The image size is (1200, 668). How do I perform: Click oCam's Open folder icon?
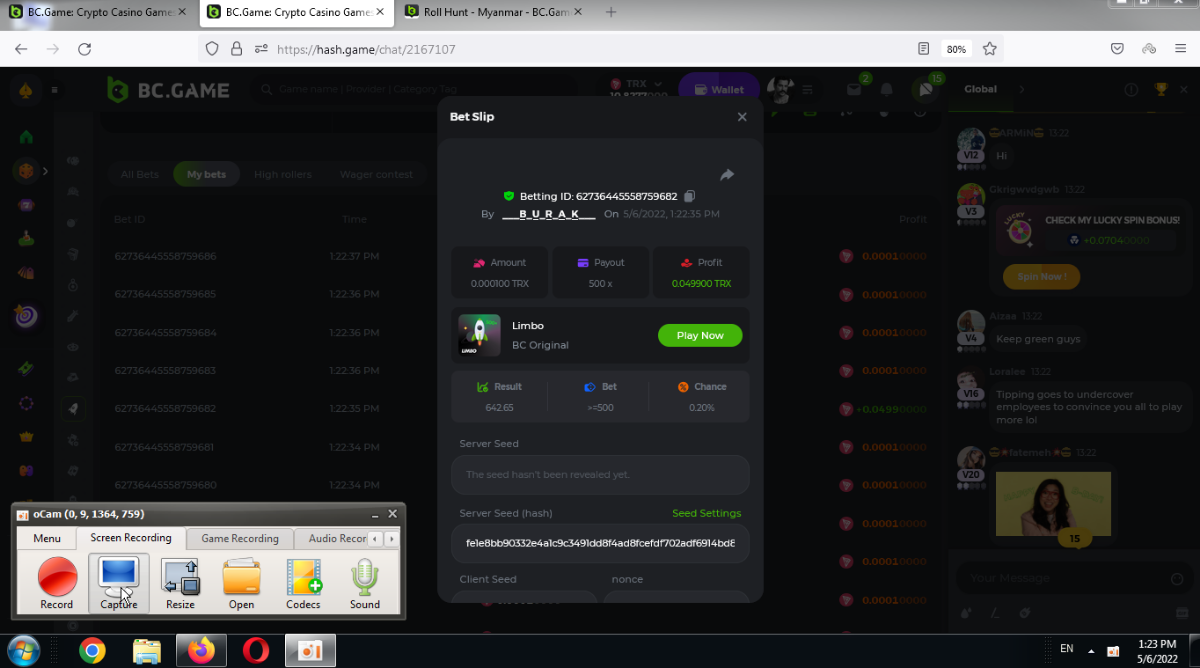click(241, 580)
